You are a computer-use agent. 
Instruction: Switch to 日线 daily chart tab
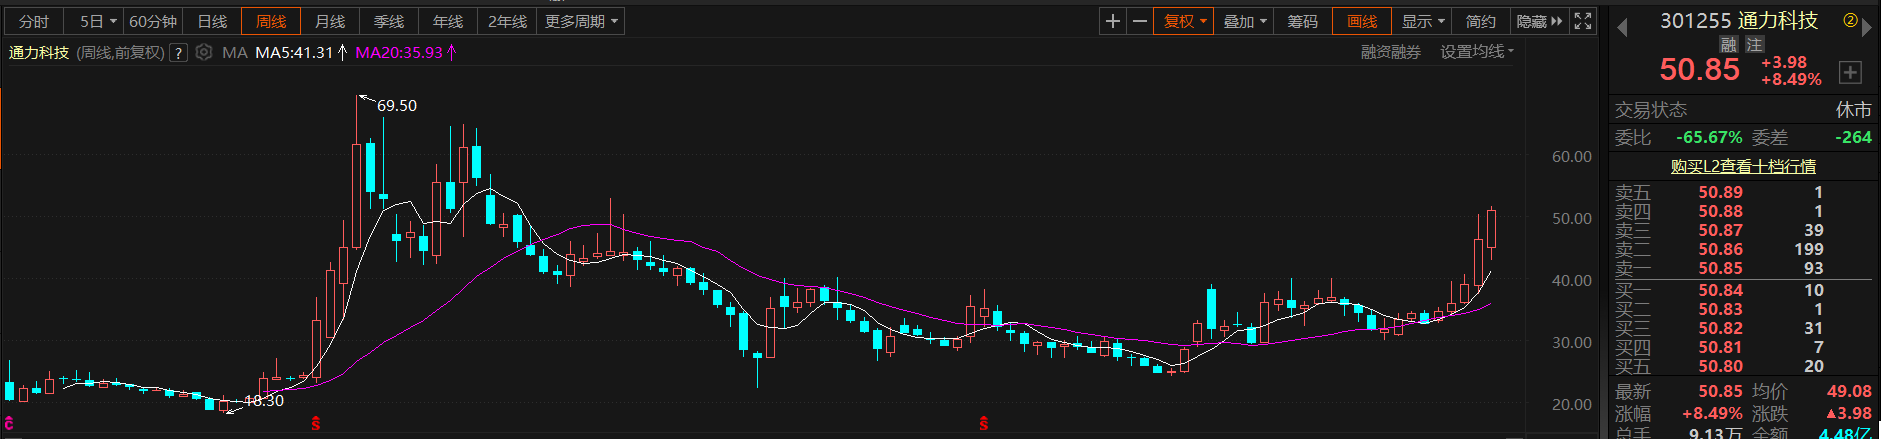pos(212,21)
